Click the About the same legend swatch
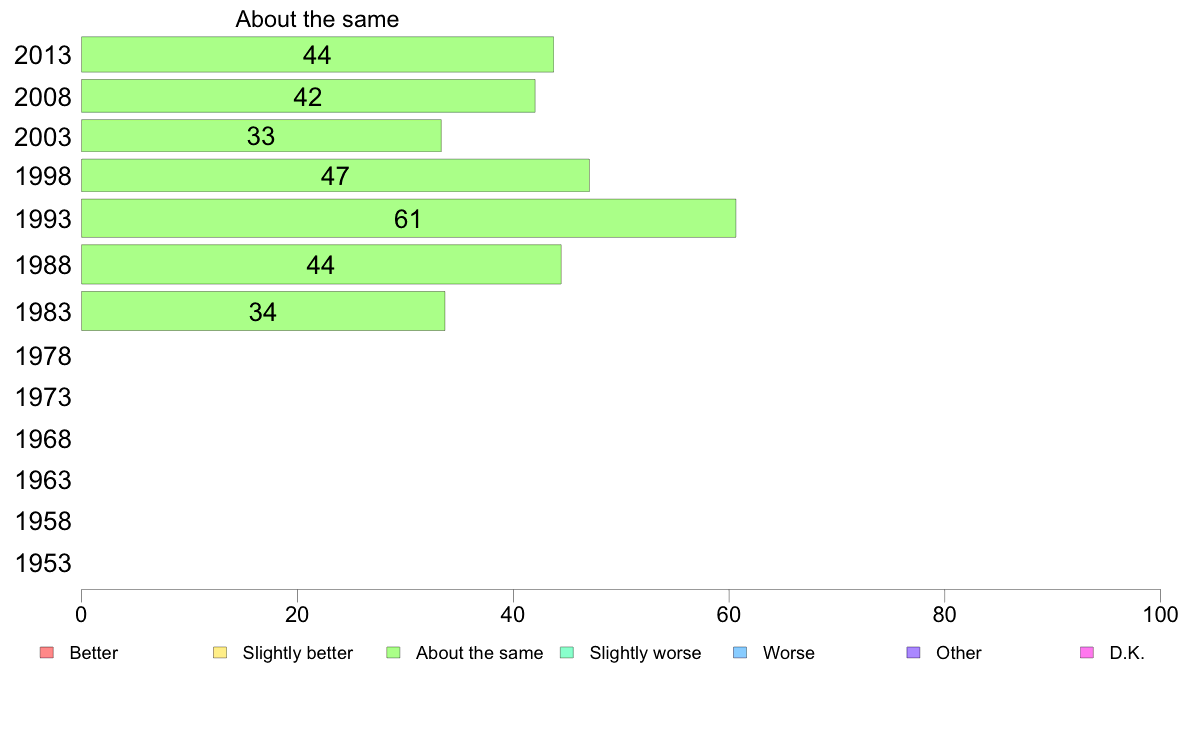 393,653
